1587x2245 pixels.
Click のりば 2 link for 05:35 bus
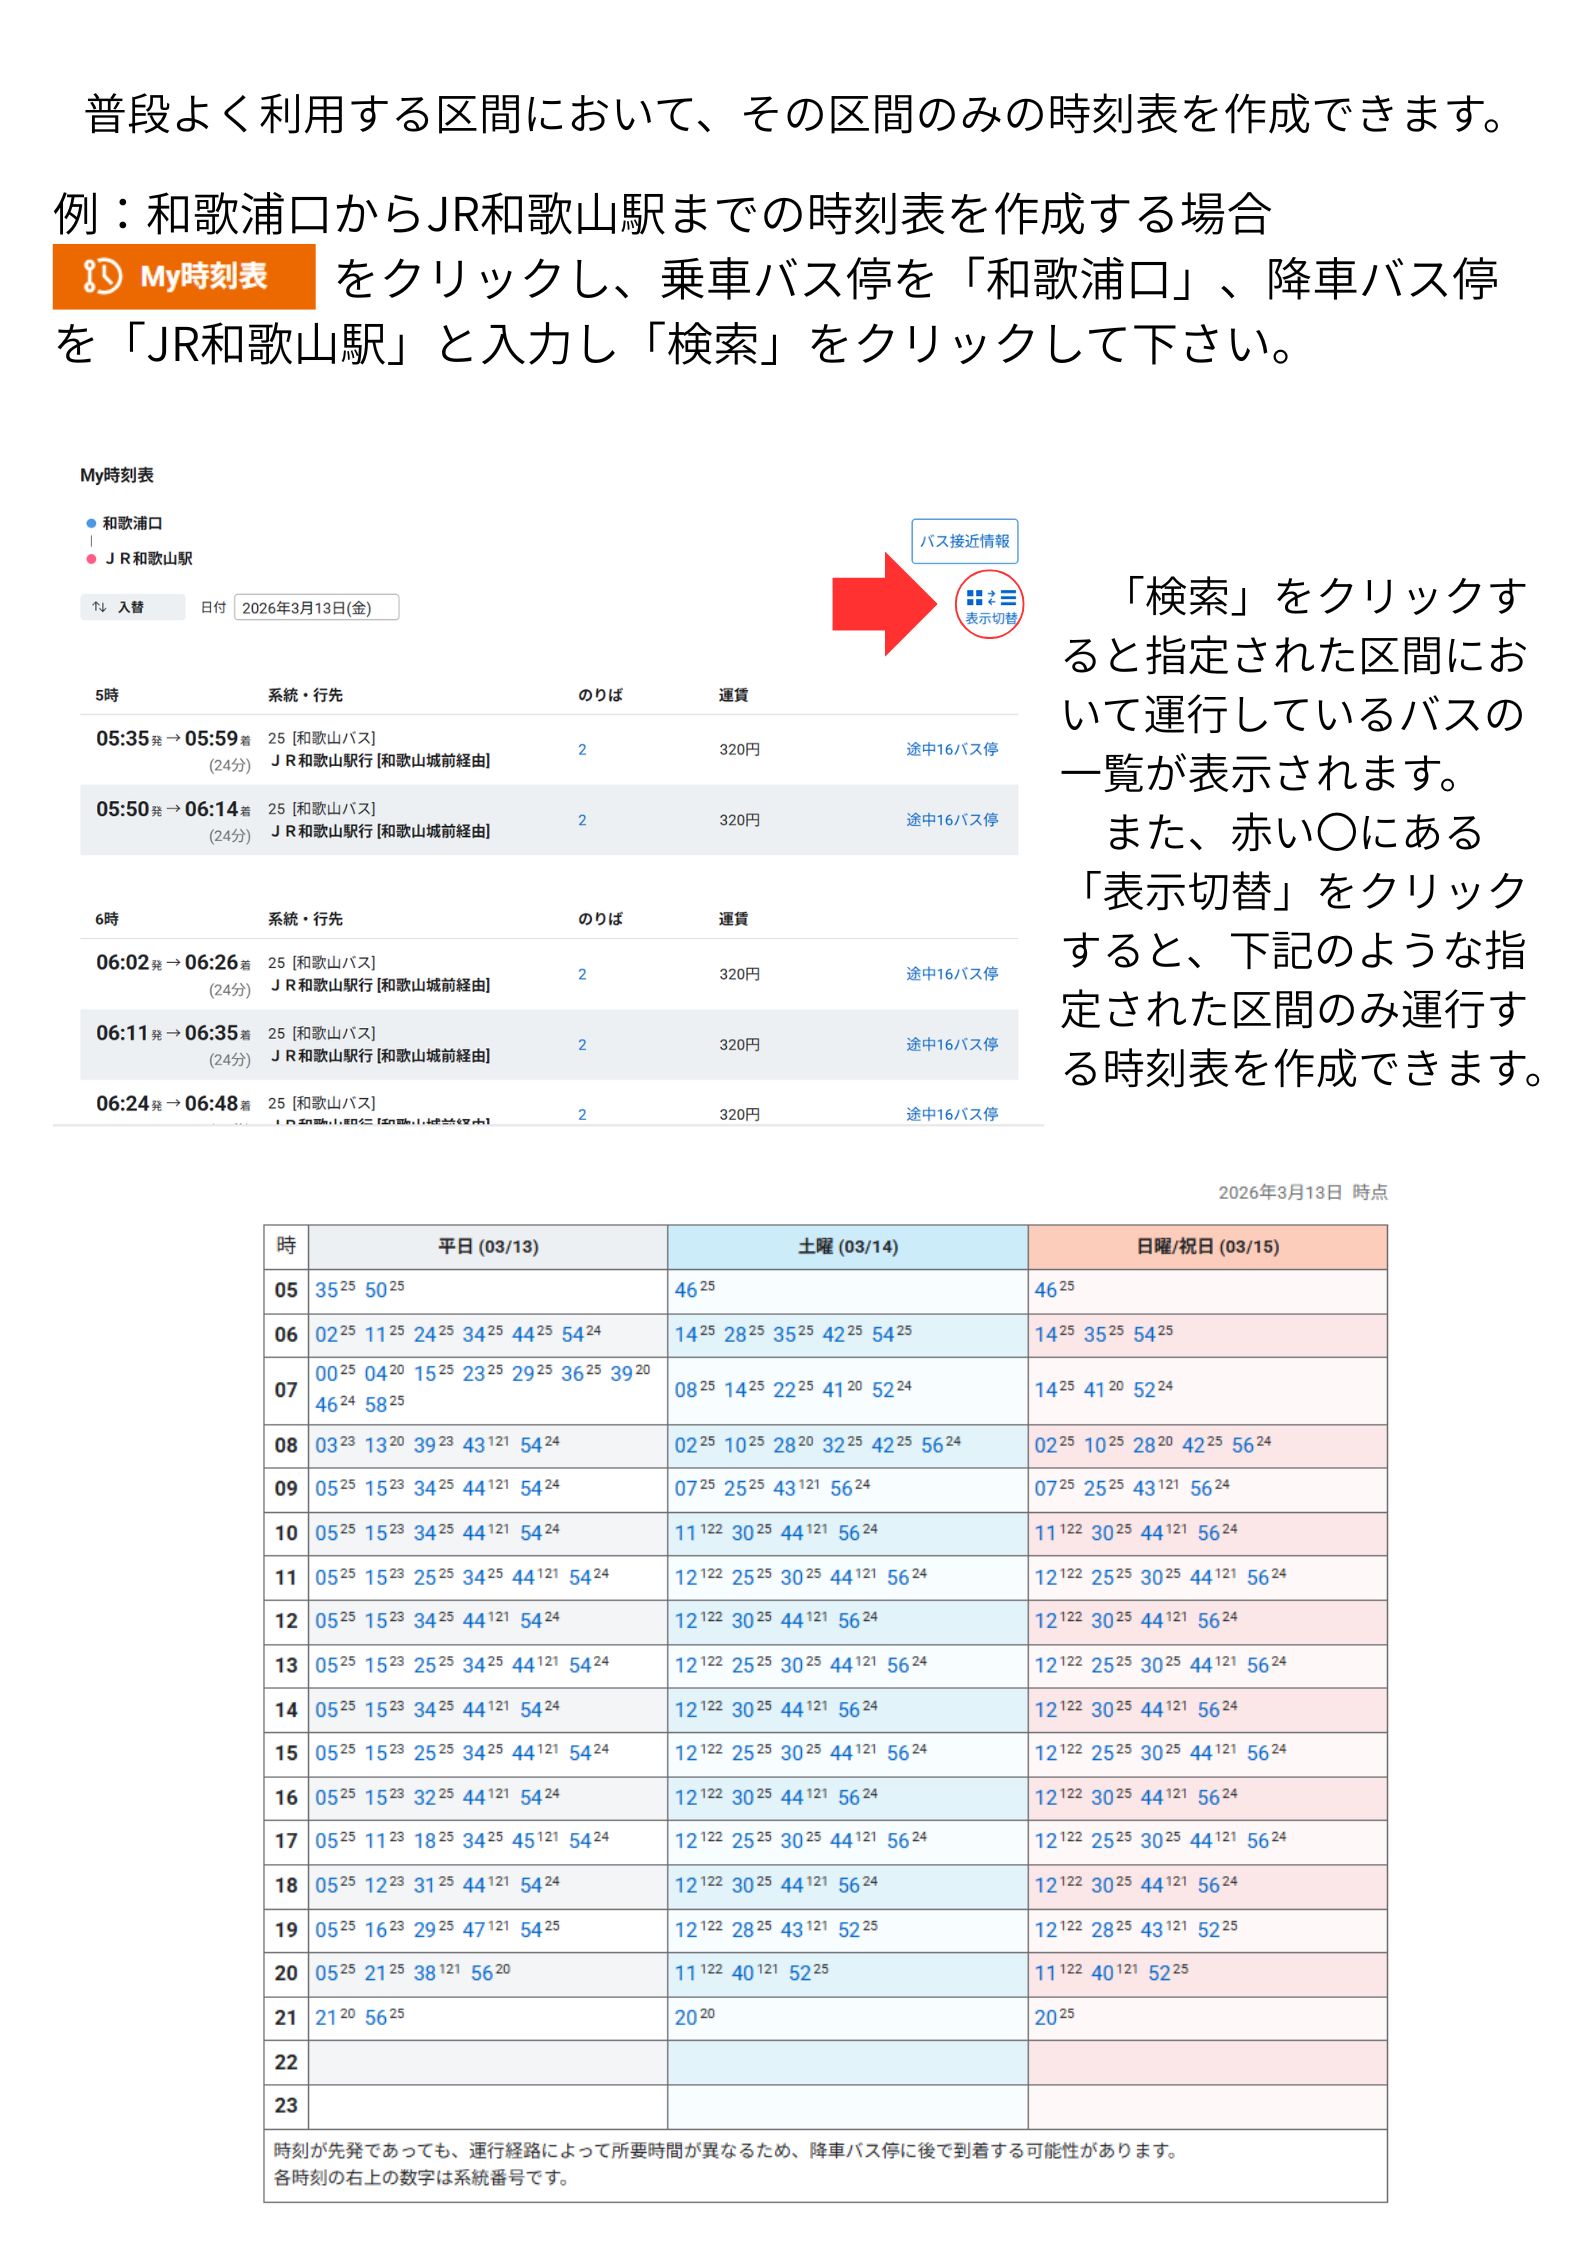click(x=582, y=750)
